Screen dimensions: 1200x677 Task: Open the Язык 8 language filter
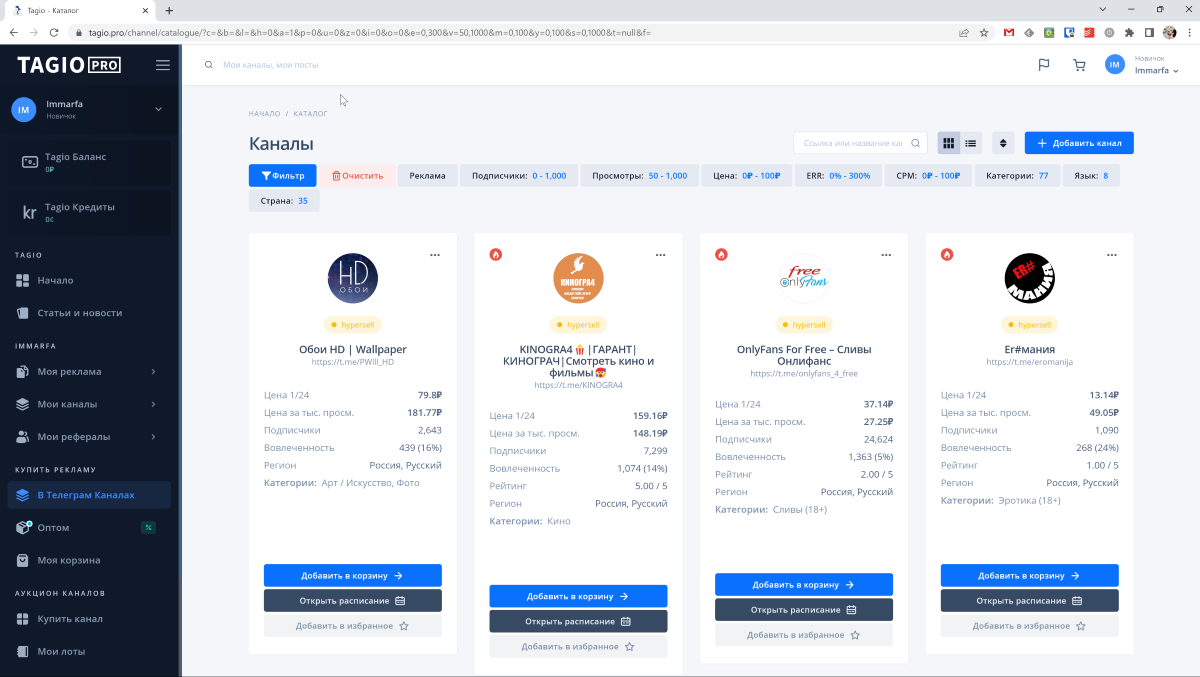(1091, 175)
